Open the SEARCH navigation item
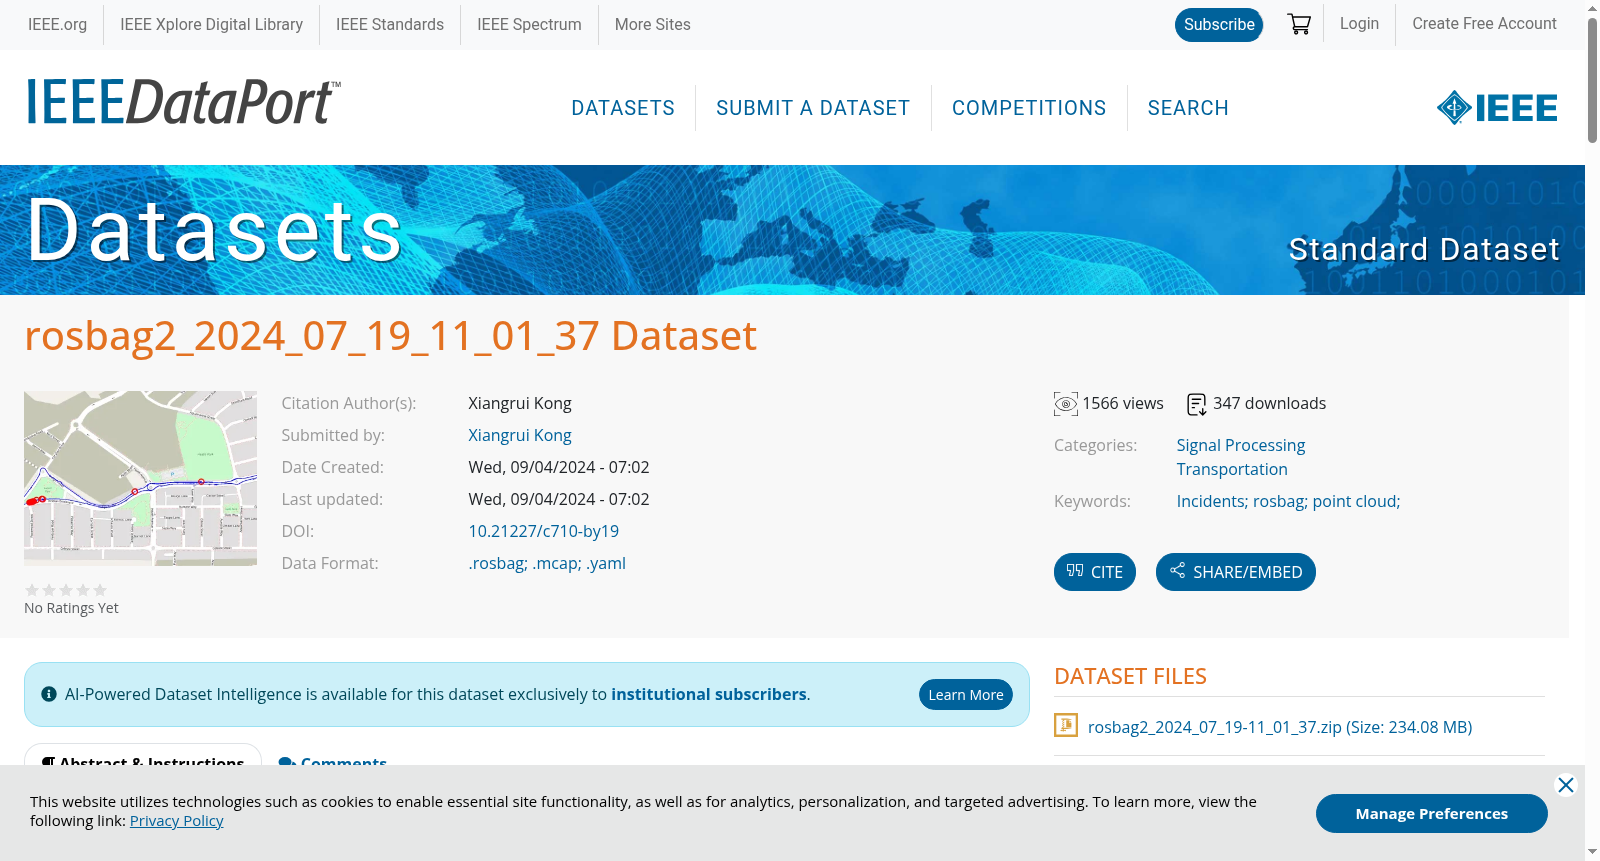This screenshot has width=1600, height=861. [x=1188, y=108]
